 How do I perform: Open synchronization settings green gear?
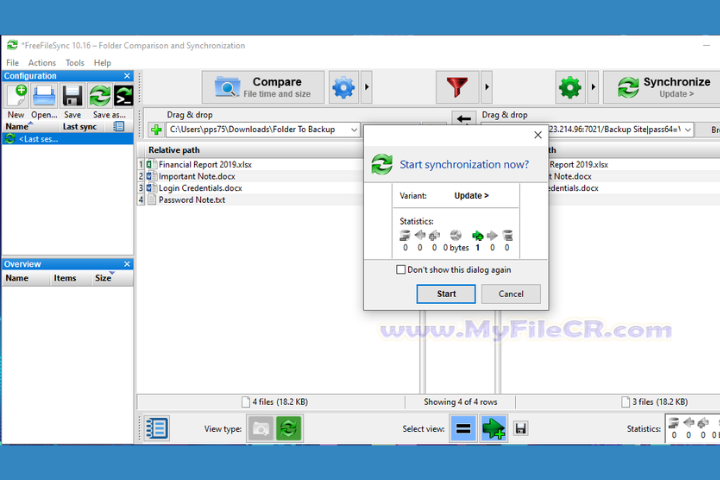click(570, 87)
